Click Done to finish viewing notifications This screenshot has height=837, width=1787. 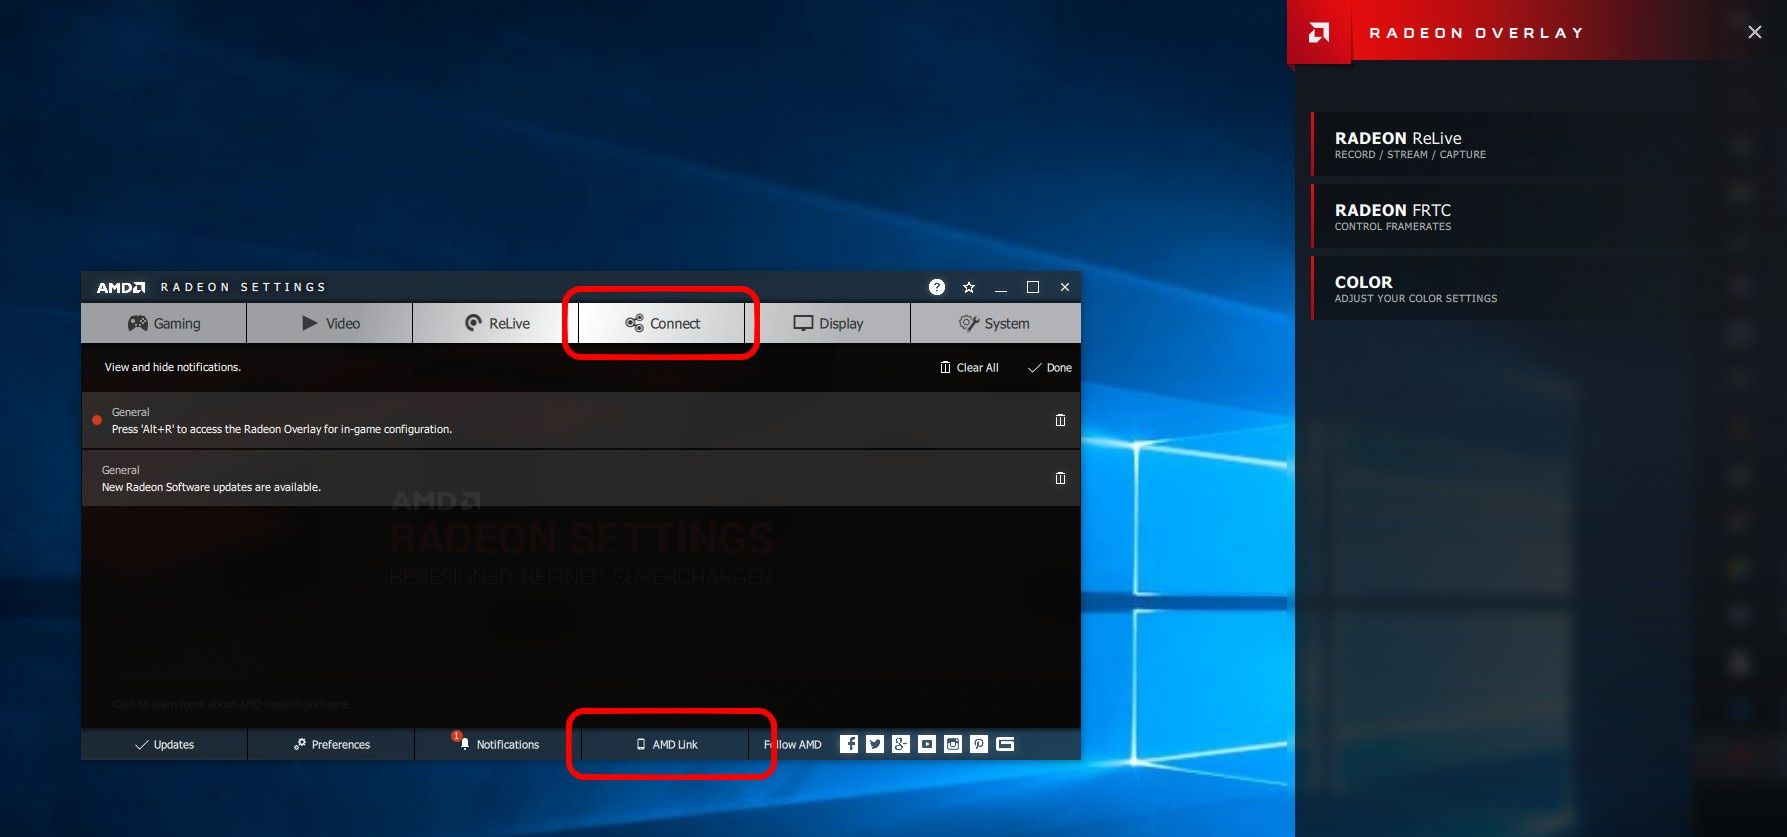[1050, 367]
